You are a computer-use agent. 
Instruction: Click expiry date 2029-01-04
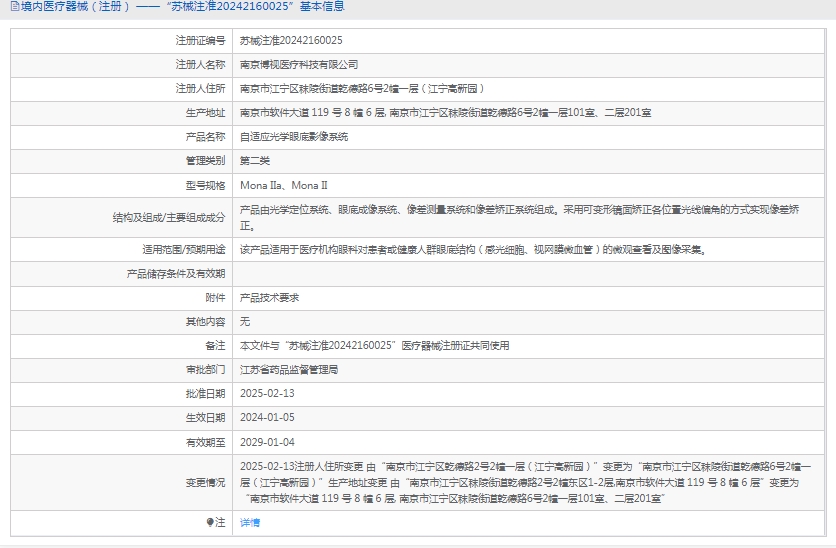point(268,442)
